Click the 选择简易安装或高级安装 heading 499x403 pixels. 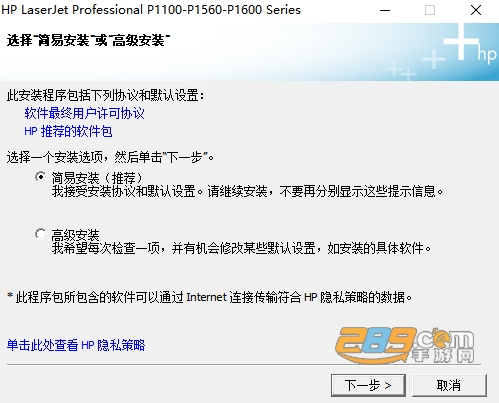pyautogui.click(x=88, y=41)
